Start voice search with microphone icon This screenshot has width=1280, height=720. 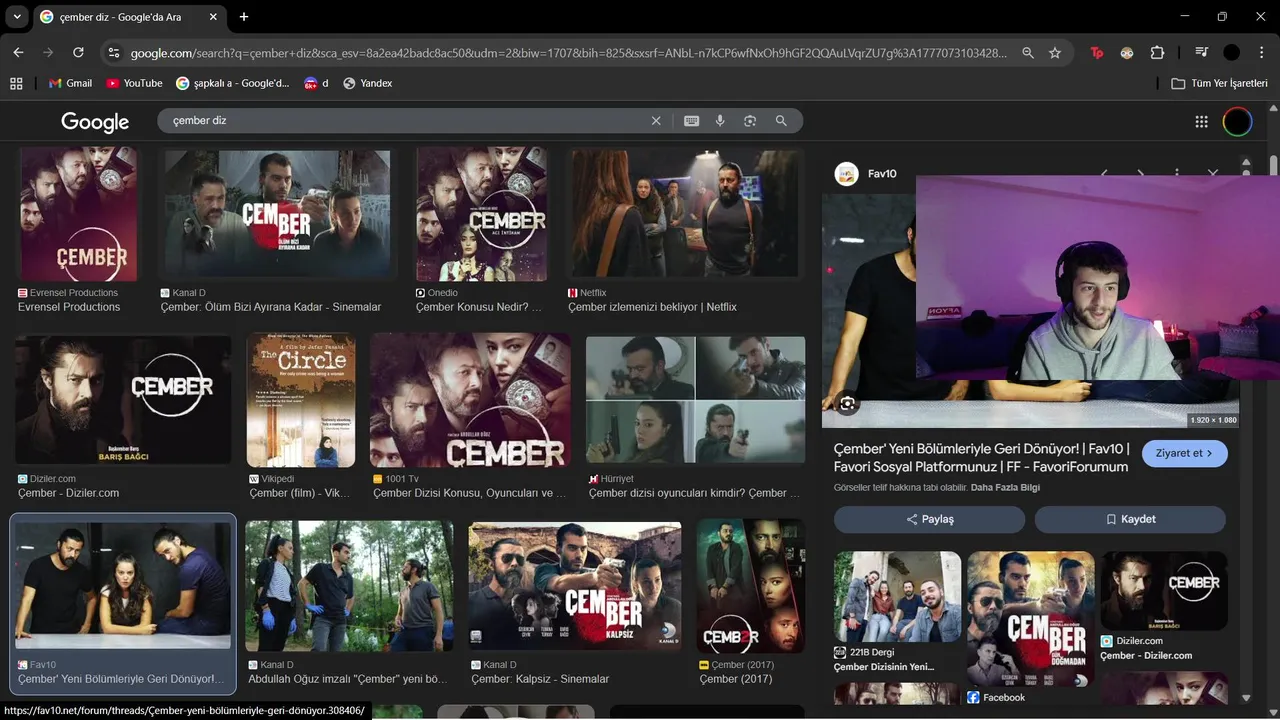point(720,121)
